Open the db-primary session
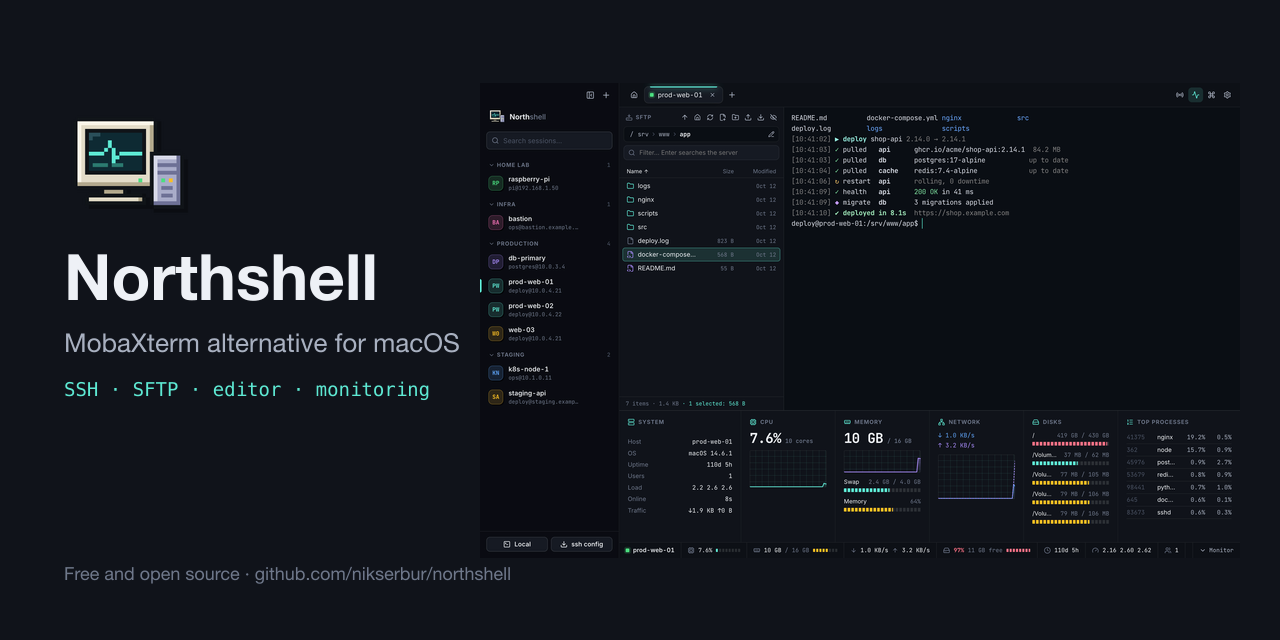Viewport: 1280px width, 640px height. 549,262
